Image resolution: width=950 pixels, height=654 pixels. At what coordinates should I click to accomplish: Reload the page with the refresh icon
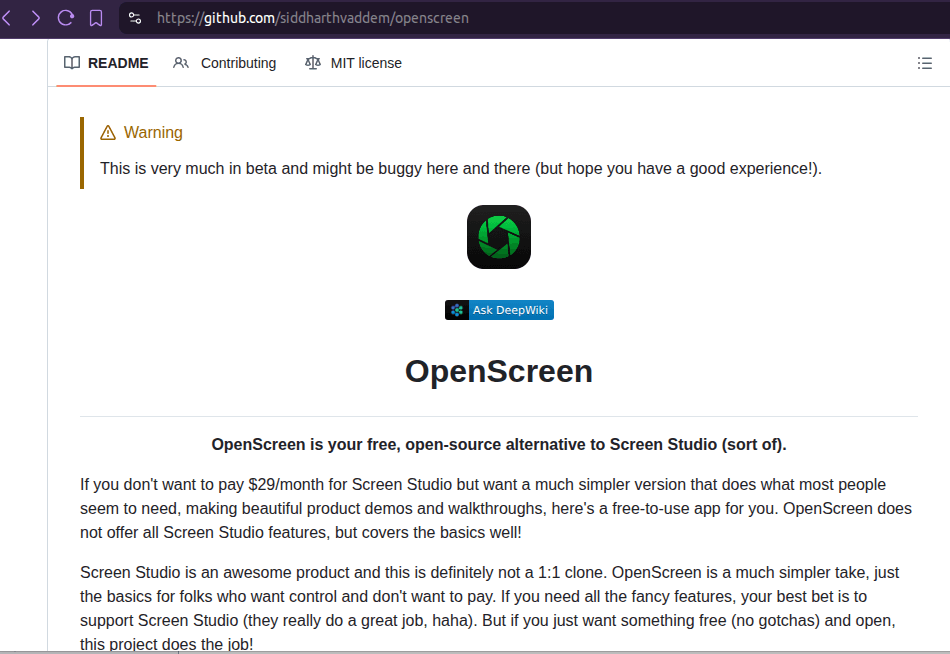pos(64,17)
